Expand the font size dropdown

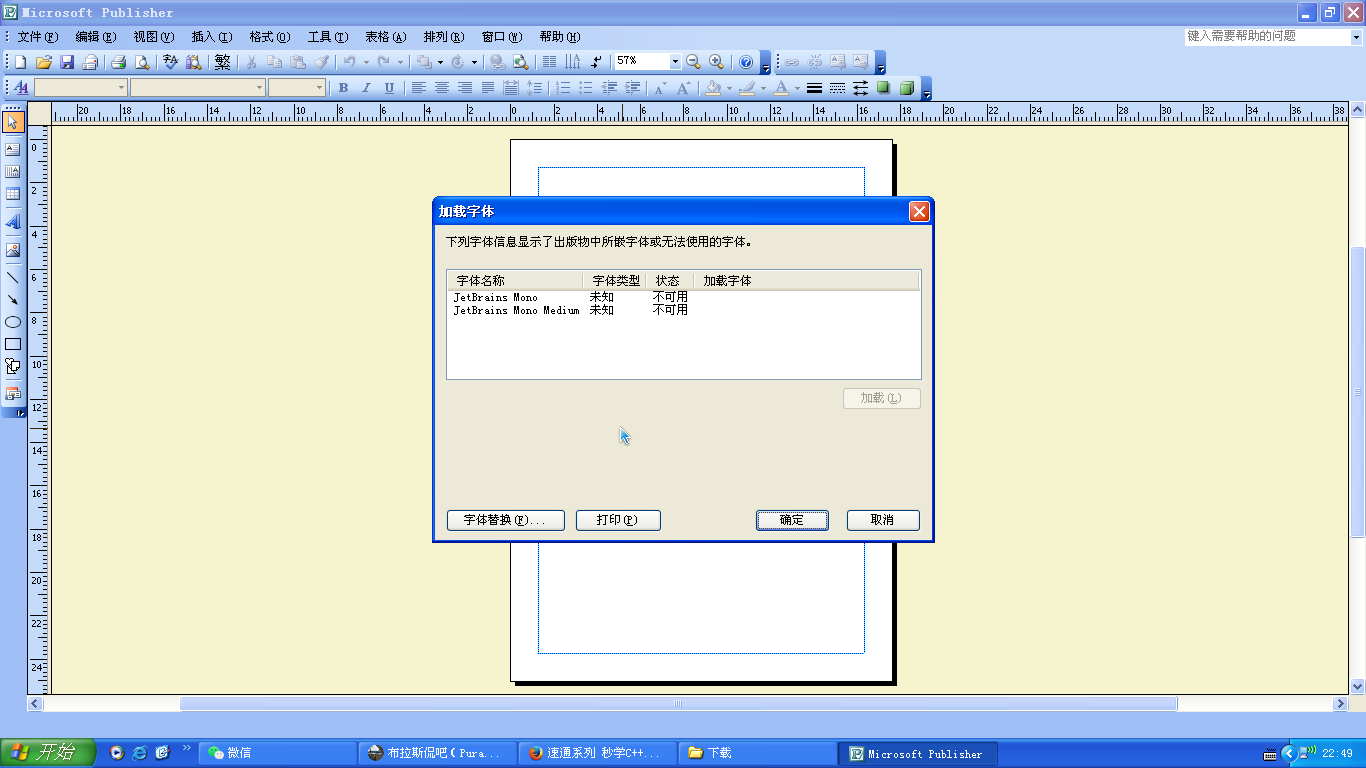320,88
